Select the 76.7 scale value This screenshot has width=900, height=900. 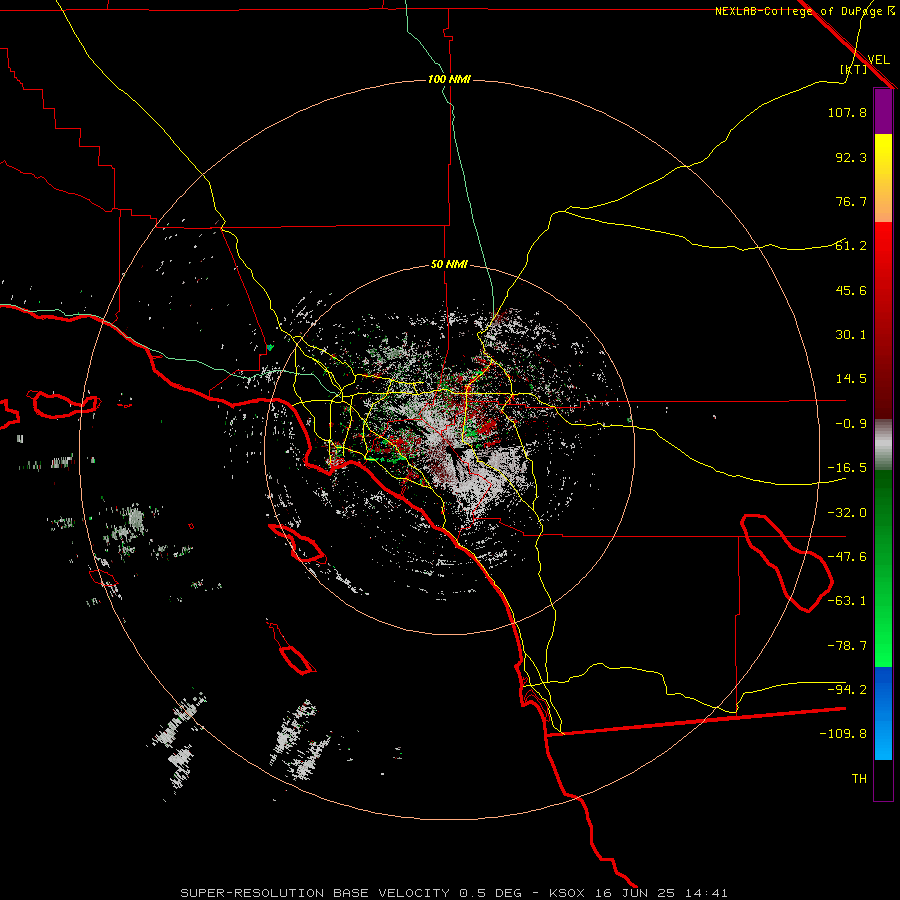click(851, 201)
